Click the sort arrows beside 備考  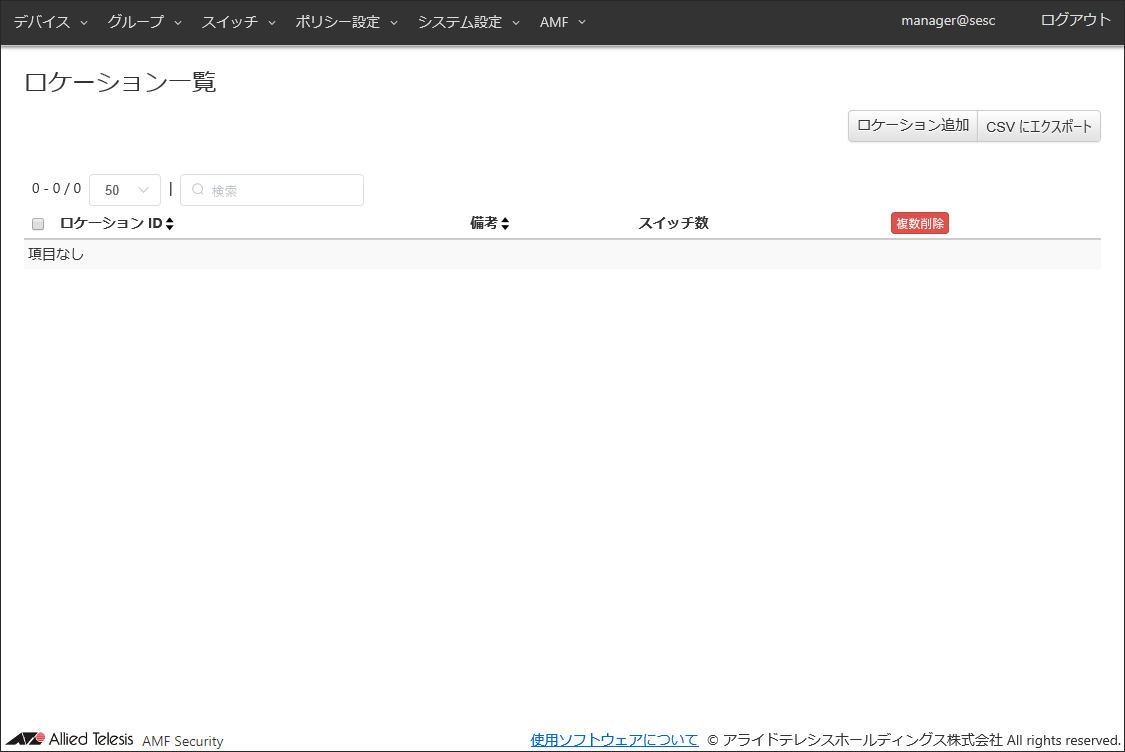(505, 224)
